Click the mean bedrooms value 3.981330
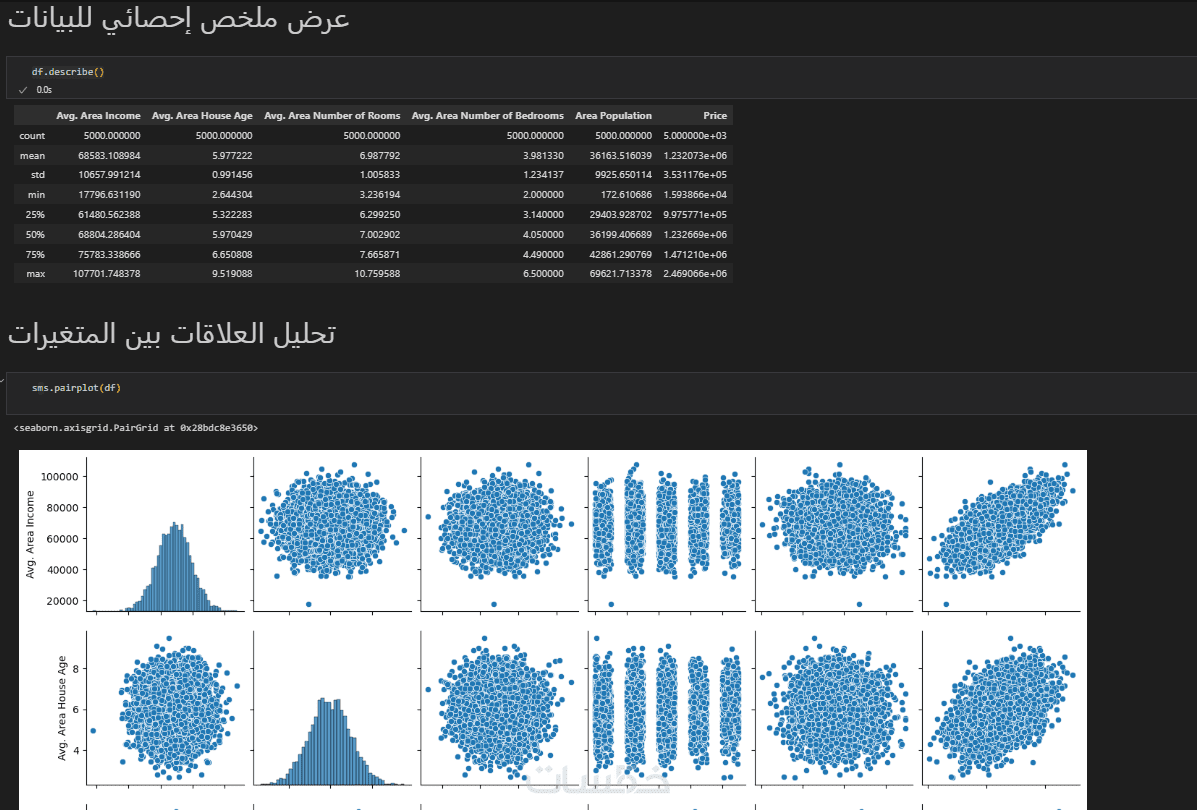 [544, 156]
